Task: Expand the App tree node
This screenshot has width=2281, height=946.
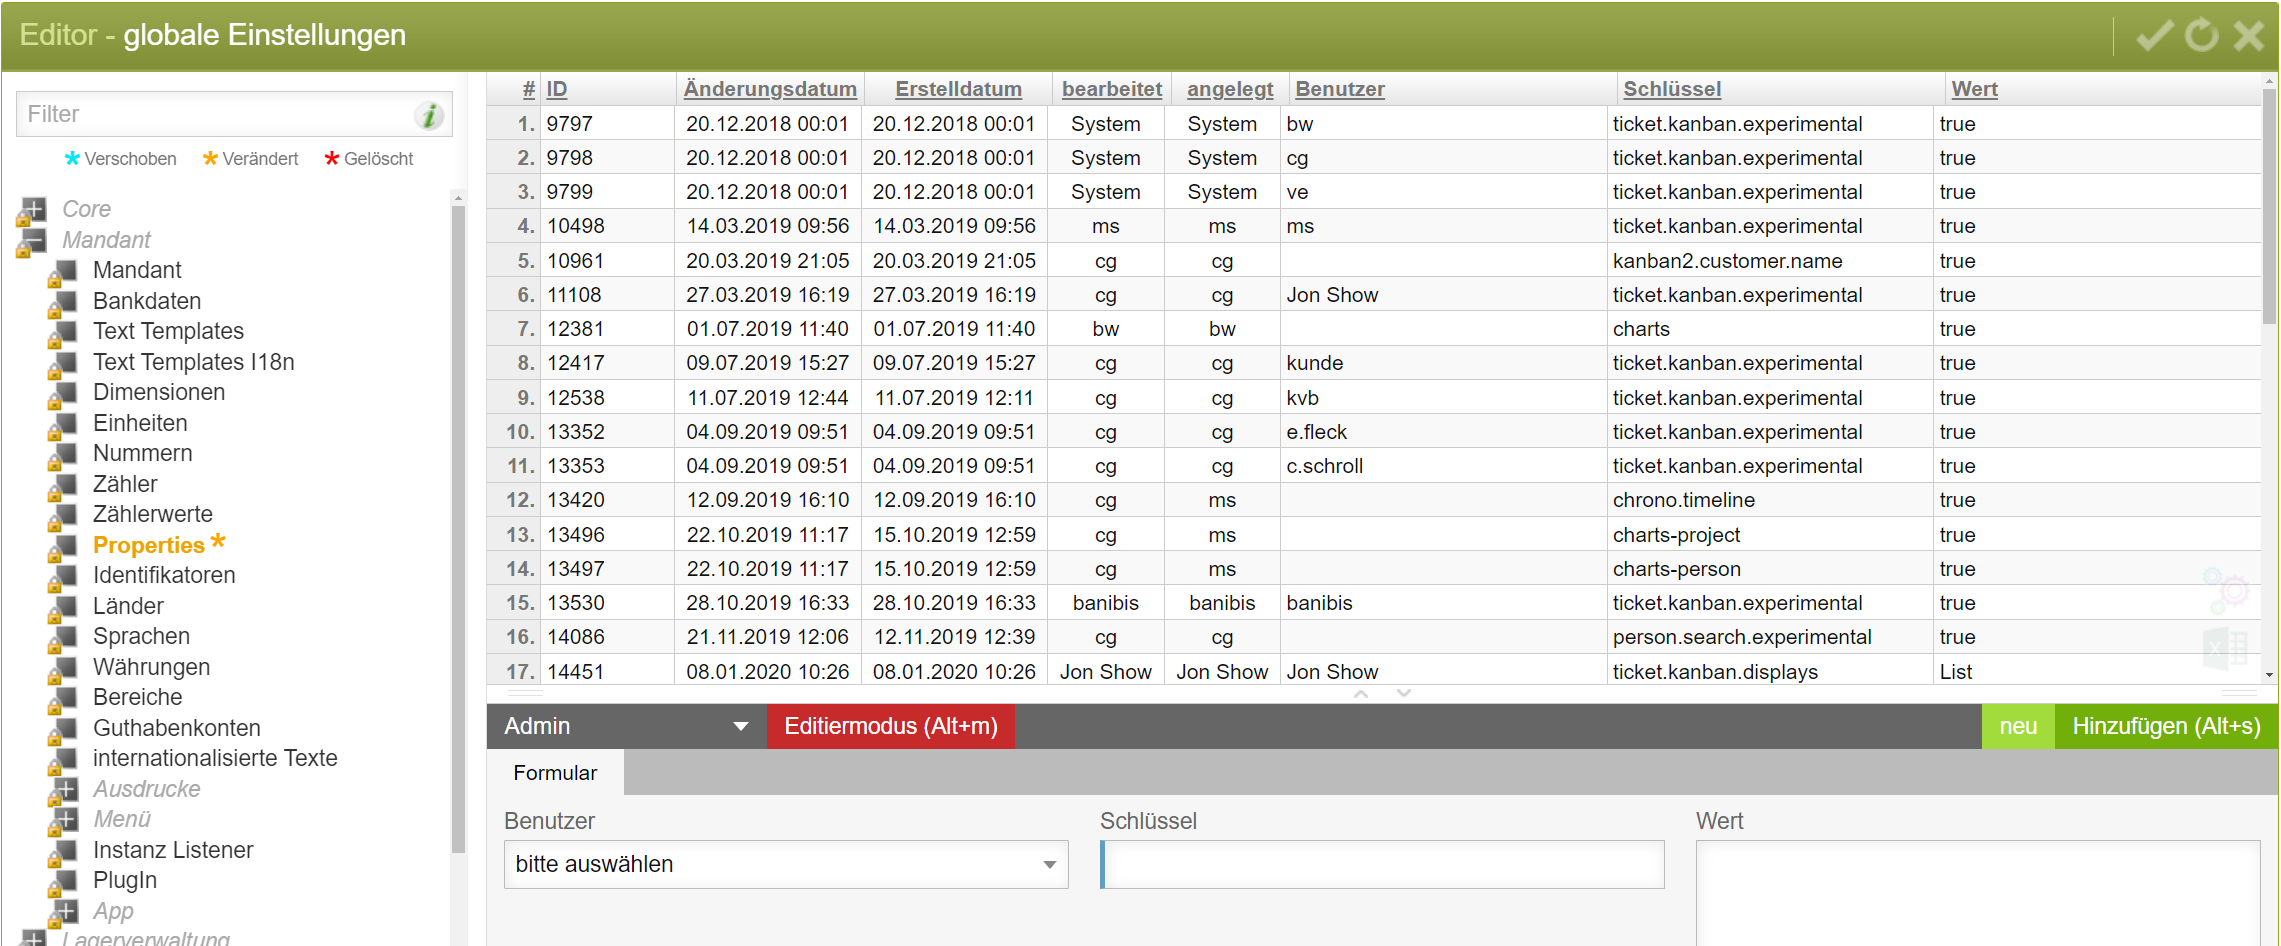Action: pyautogui.click(x=62, y=912)
